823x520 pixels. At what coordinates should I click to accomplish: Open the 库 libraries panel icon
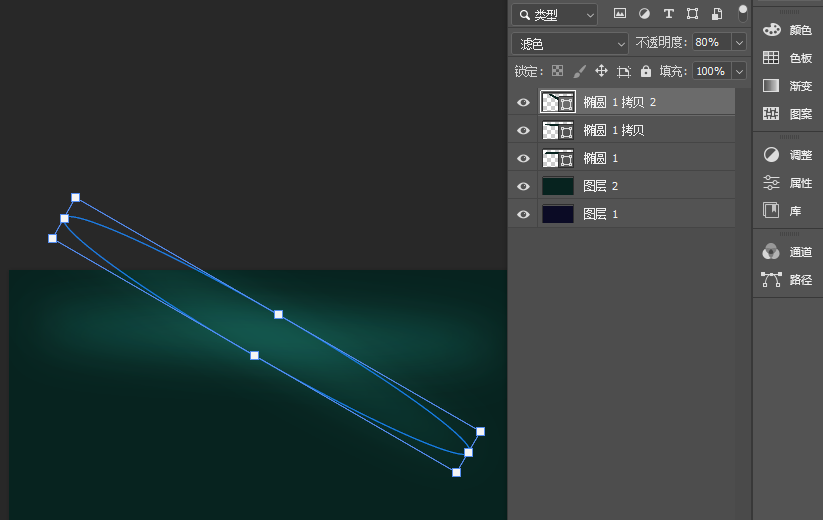click(x=771, y=210)
